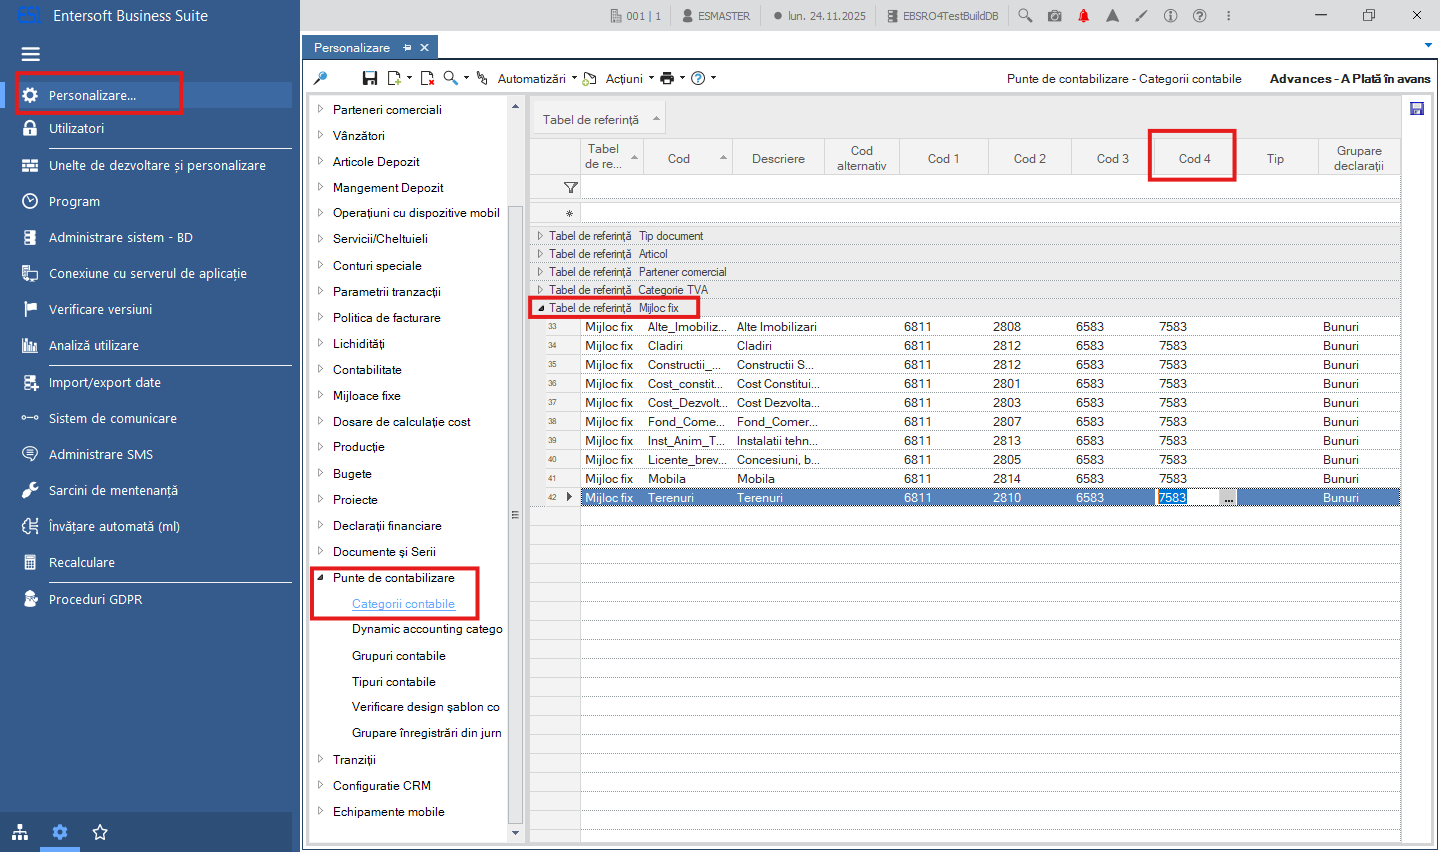Click the red notification bell icon

point(1083,16)
